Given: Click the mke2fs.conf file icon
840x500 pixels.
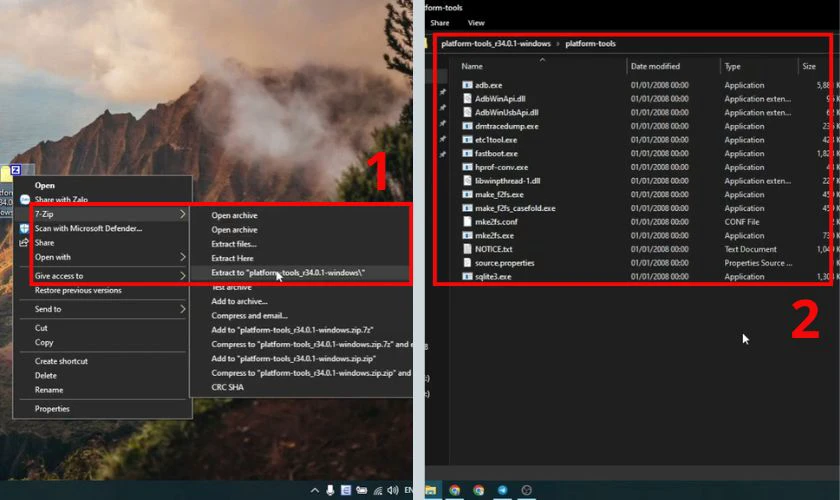Looking at the screenshot, I should 467,222.
